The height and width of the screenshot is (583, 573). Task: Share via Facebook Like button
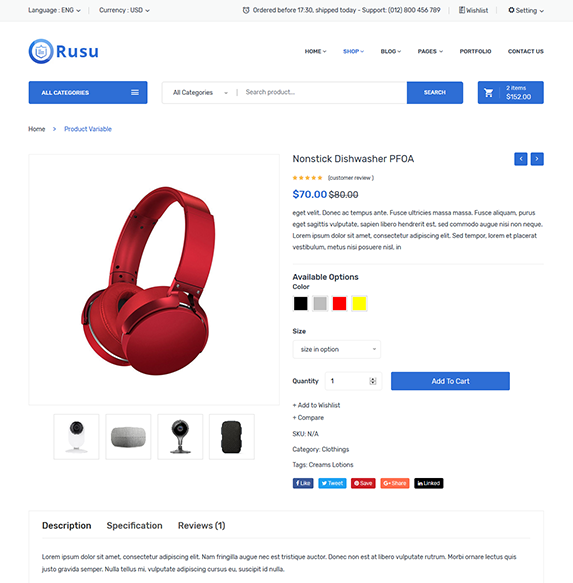[303, 483]
